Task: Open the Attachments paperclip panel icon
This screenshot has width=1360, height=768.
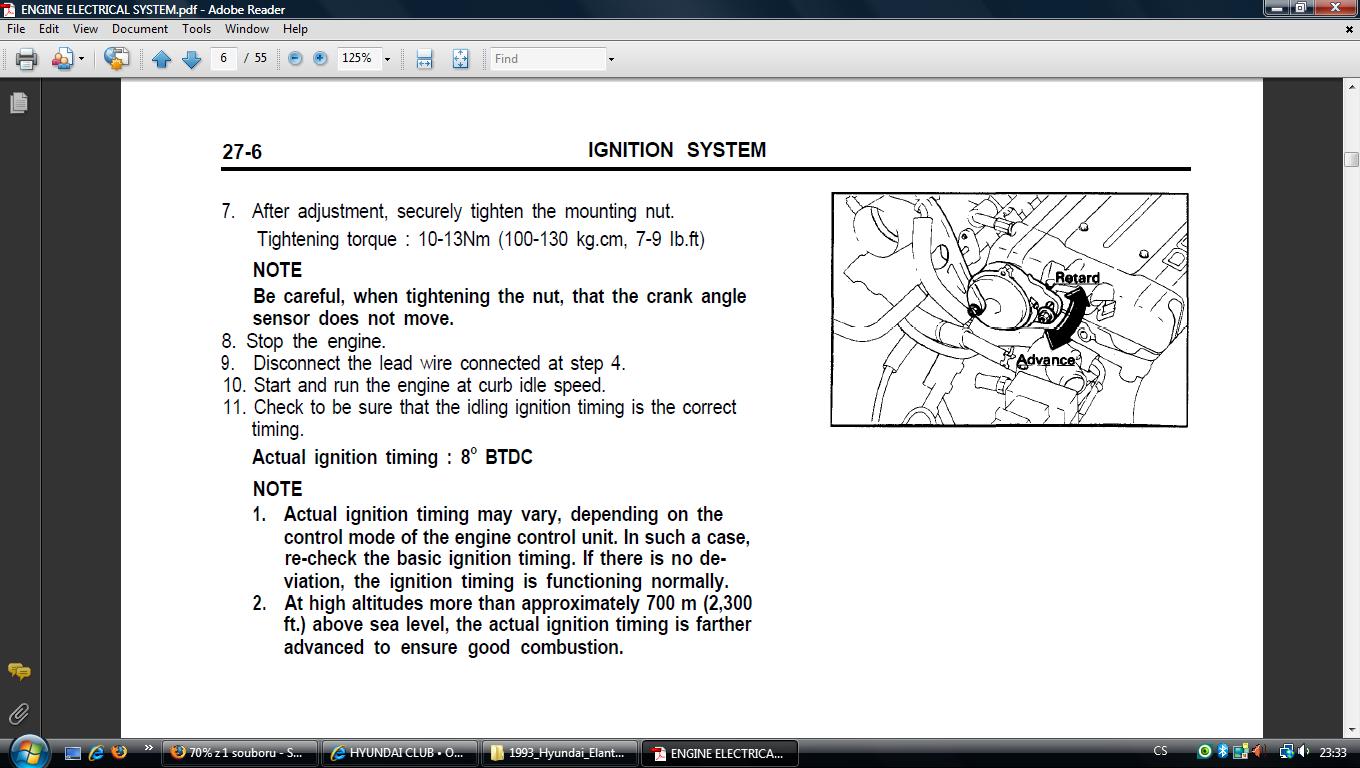Action: 18,713
